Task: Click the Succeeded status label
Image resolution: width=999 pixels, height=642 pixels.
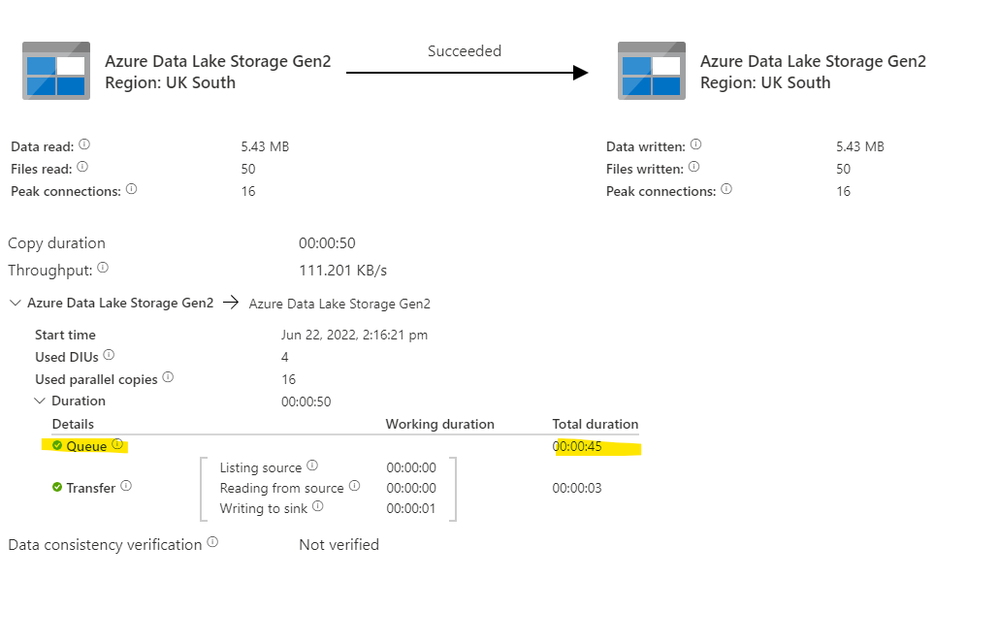Action: tap(464, 51)
